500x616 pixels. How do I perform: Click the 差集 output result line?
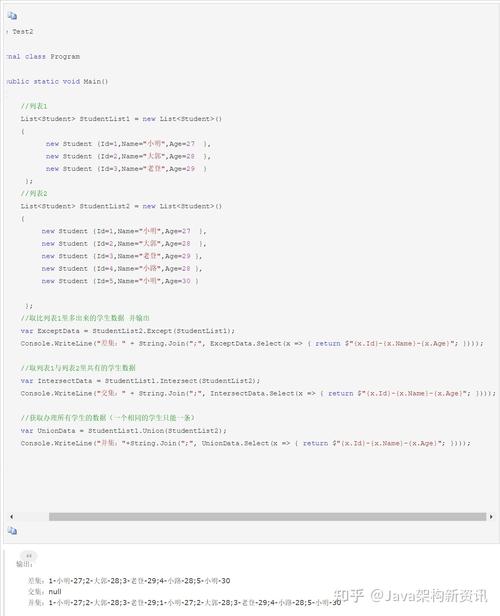(x=129, y=581)
